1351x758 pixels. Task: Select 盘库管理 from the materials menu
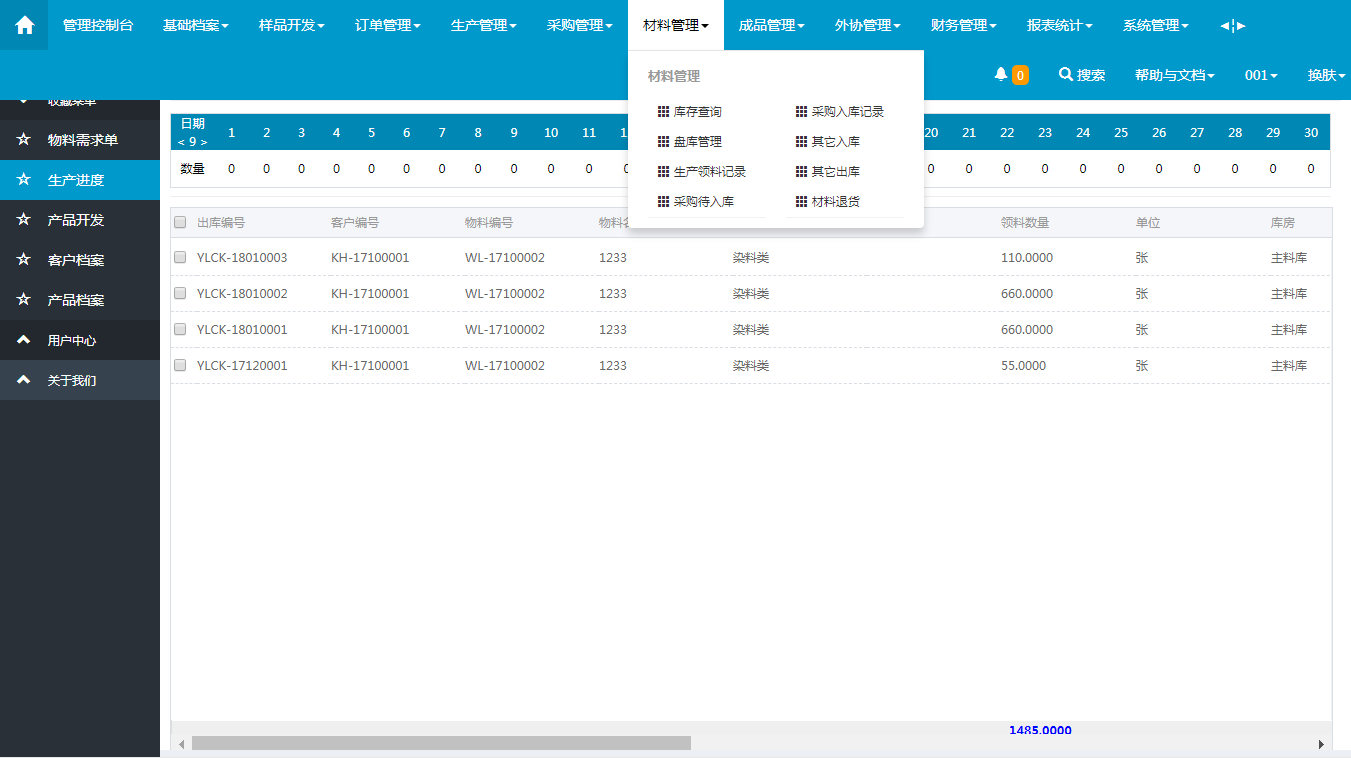click(x=697, y=142)
